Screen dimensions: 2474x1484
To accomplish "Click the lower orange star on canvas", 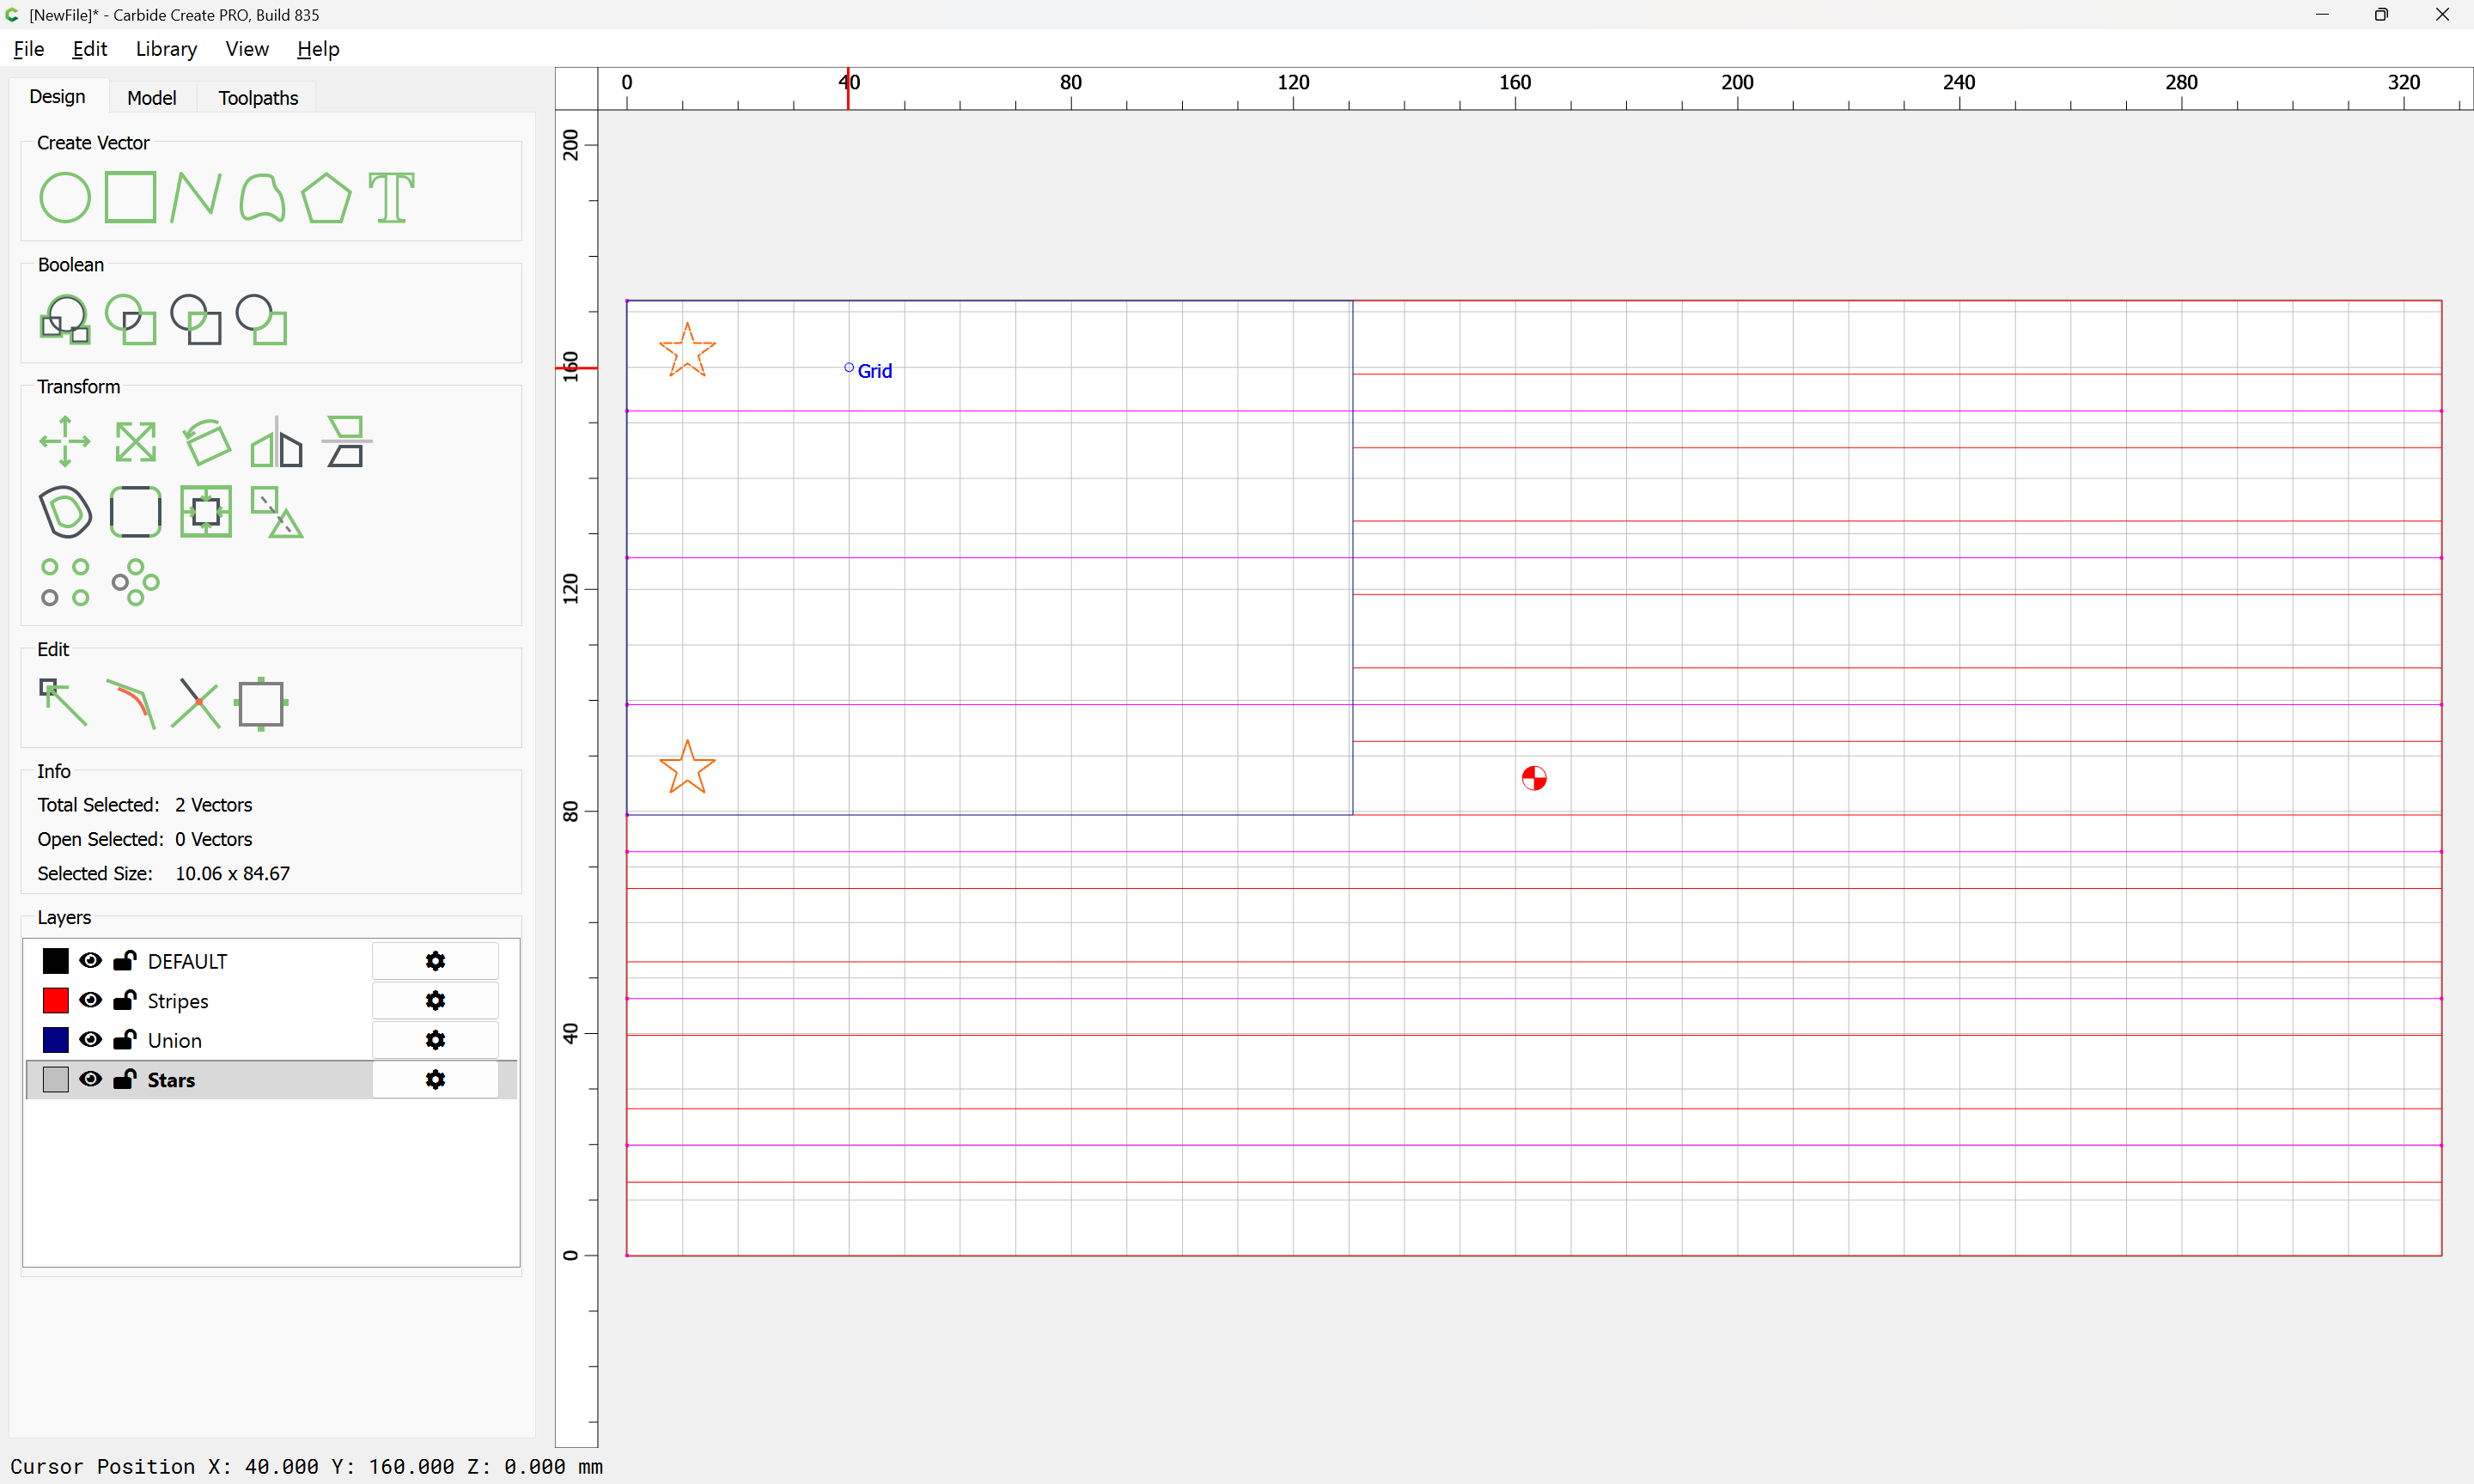I will coord(688,768).
